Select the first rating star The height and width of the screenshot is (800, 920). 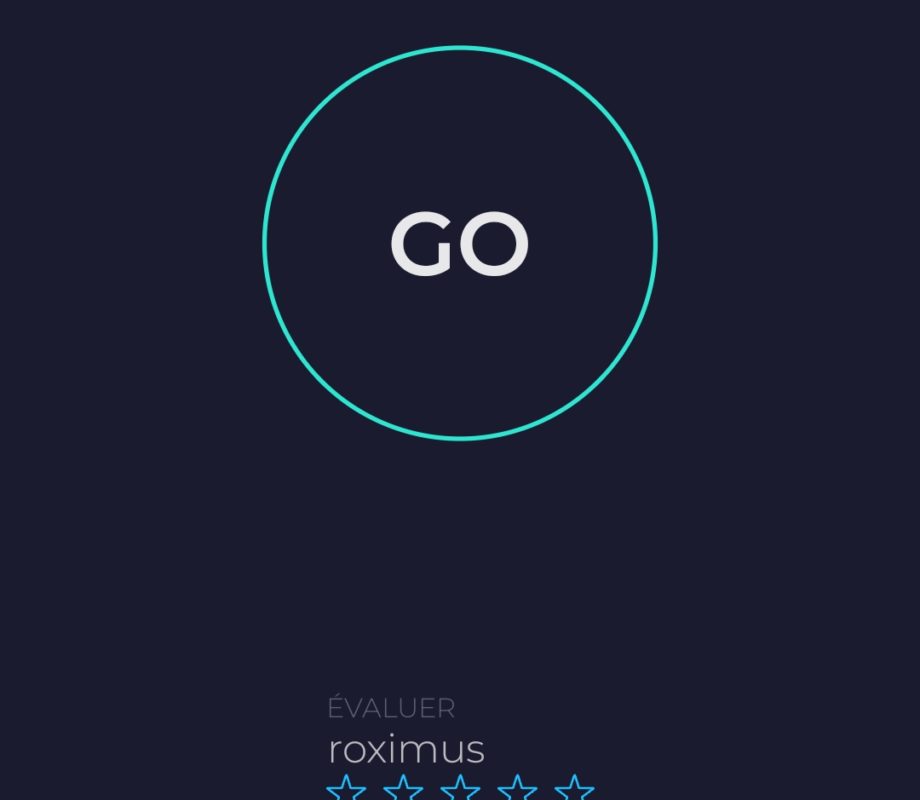pyautogui.click(x=346, y=787)
